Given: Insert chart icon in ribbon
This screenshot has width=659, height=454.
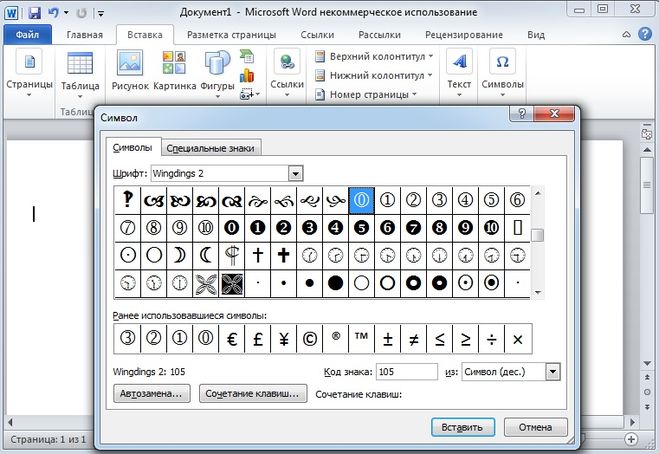Looking at the screenshot, I should 247,76.
